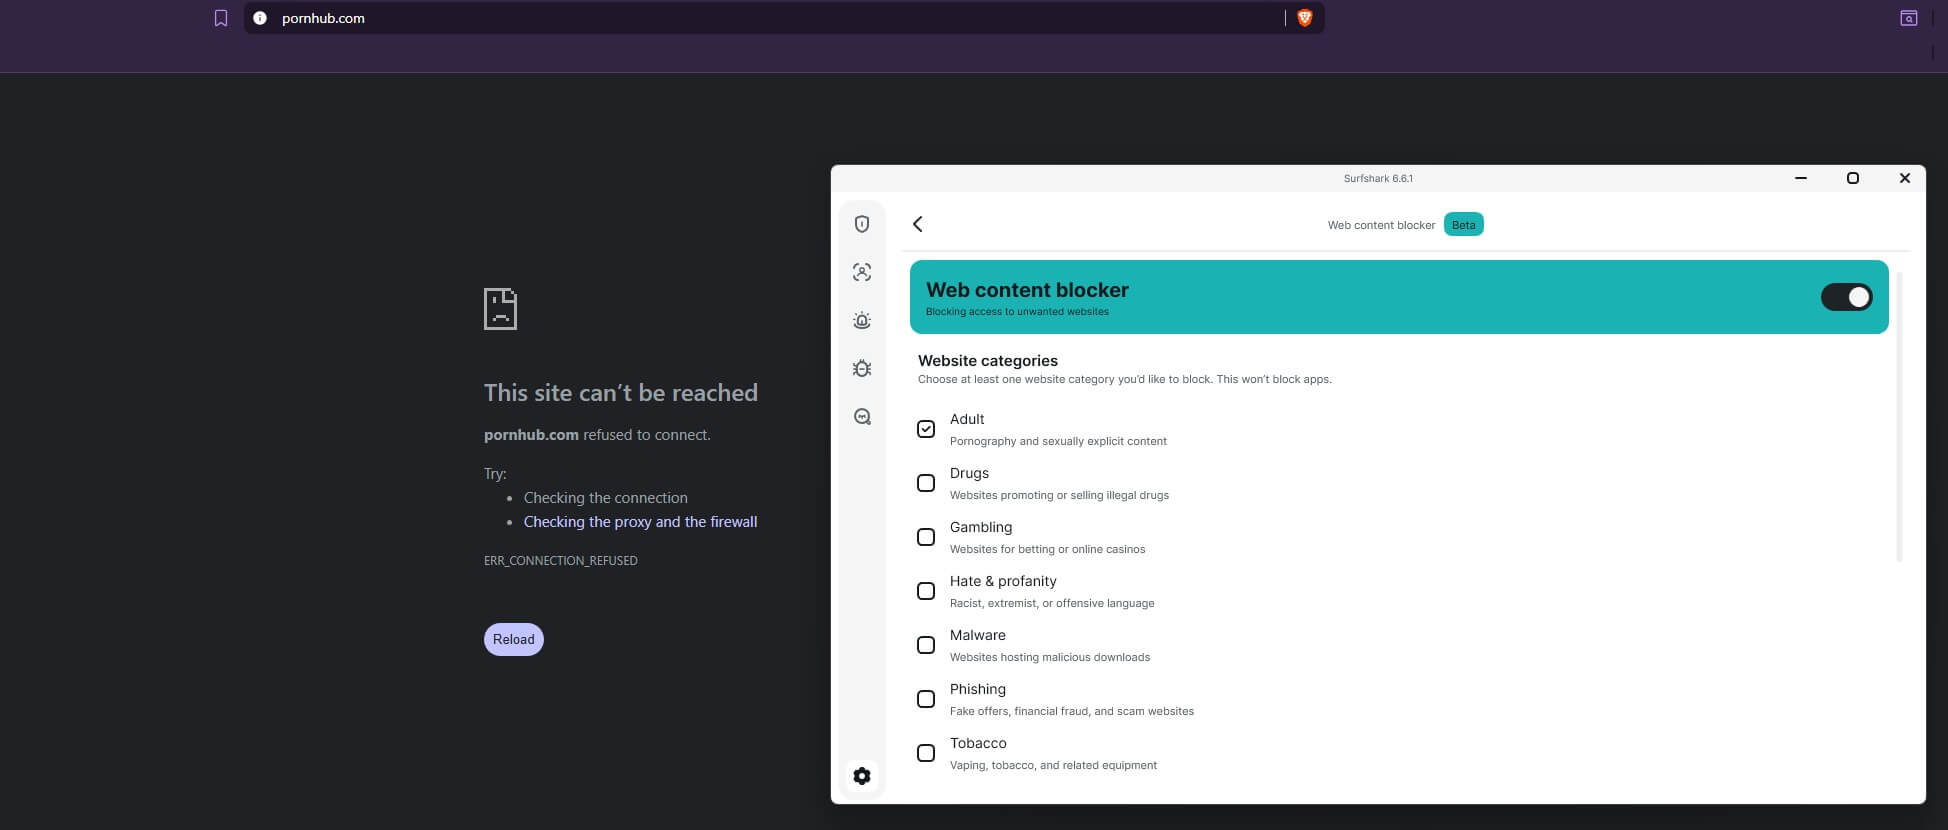Open Surfshark settings gear icon
This screenshot has width=1948, height=830.
[x=862, y=776]
